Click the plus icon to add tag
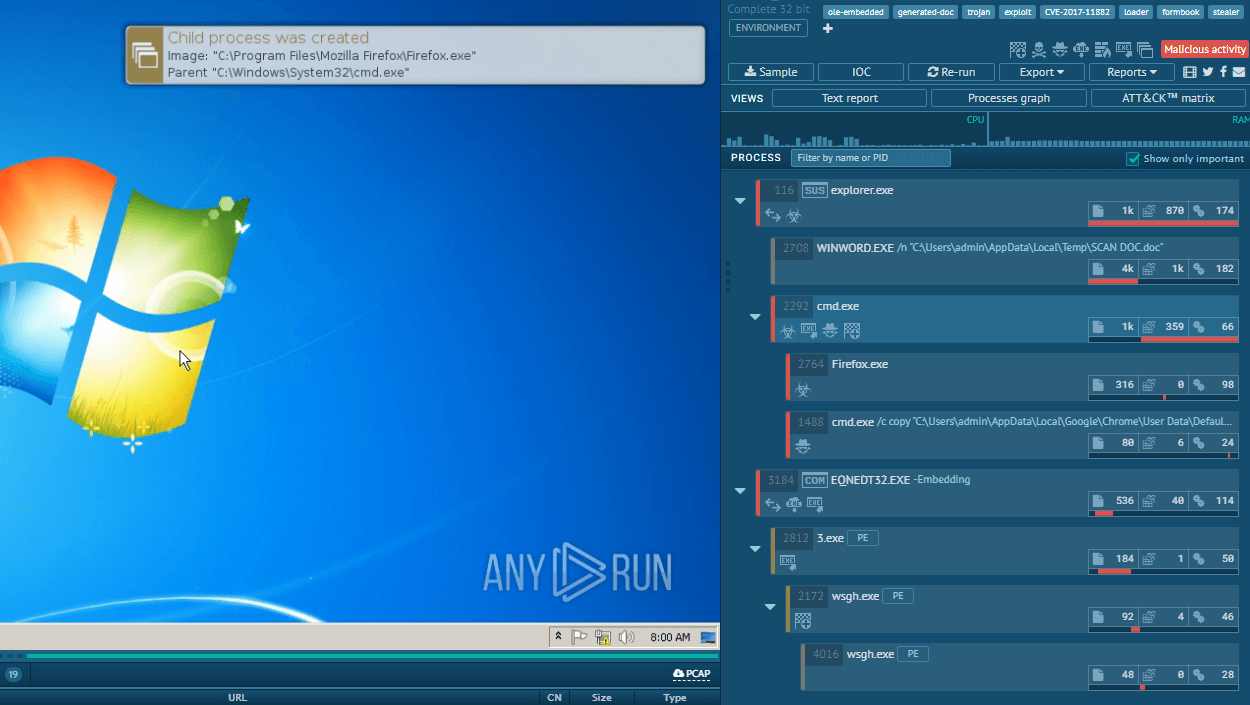The image size is (1250, 705). (x=827, y=28)
